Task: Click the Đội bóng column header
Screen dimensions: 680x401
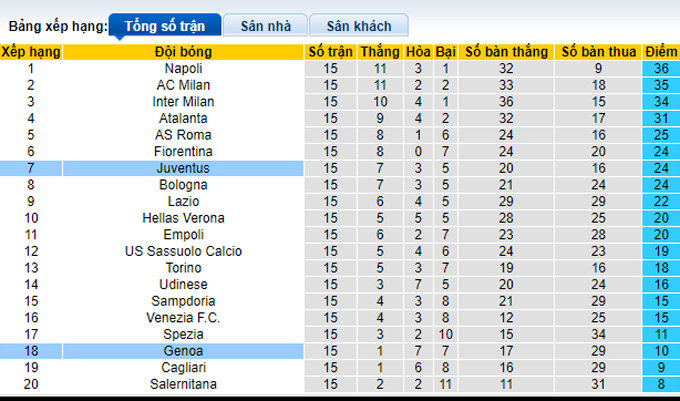Action: click(x=183, y=51)
